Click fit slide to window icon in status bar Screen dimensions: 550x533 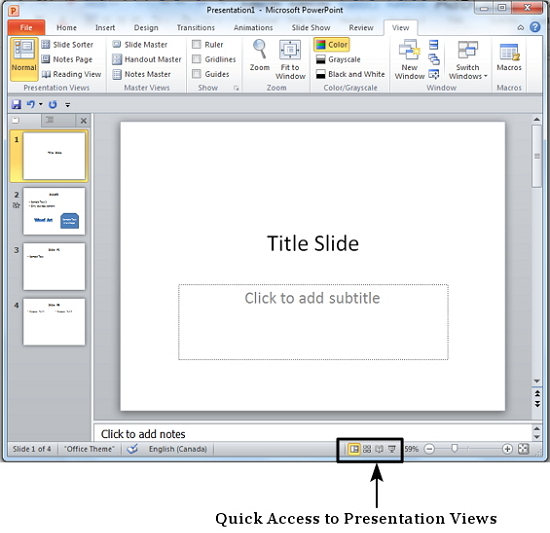[x=523, y=449]
